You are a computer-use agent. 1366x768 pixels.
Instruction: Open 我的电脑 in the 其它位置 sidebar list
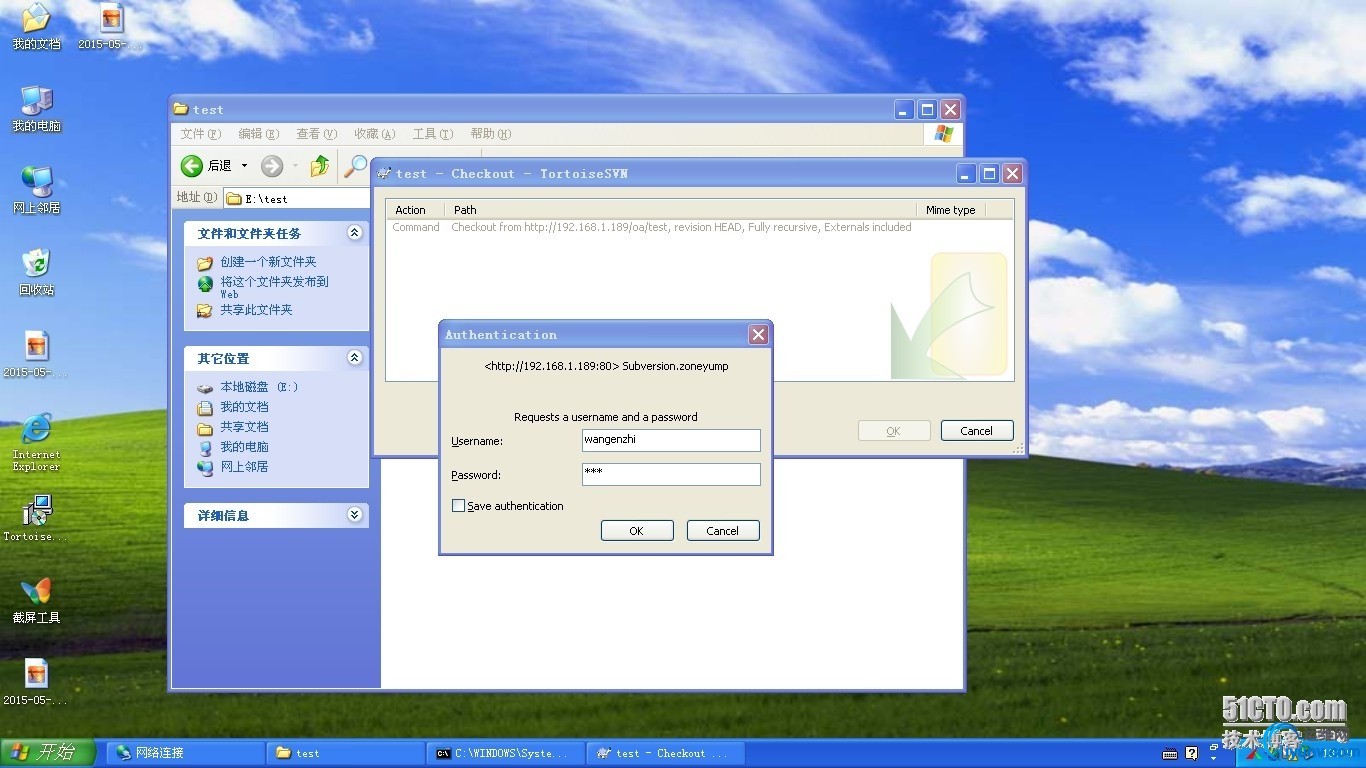(244, 447)
